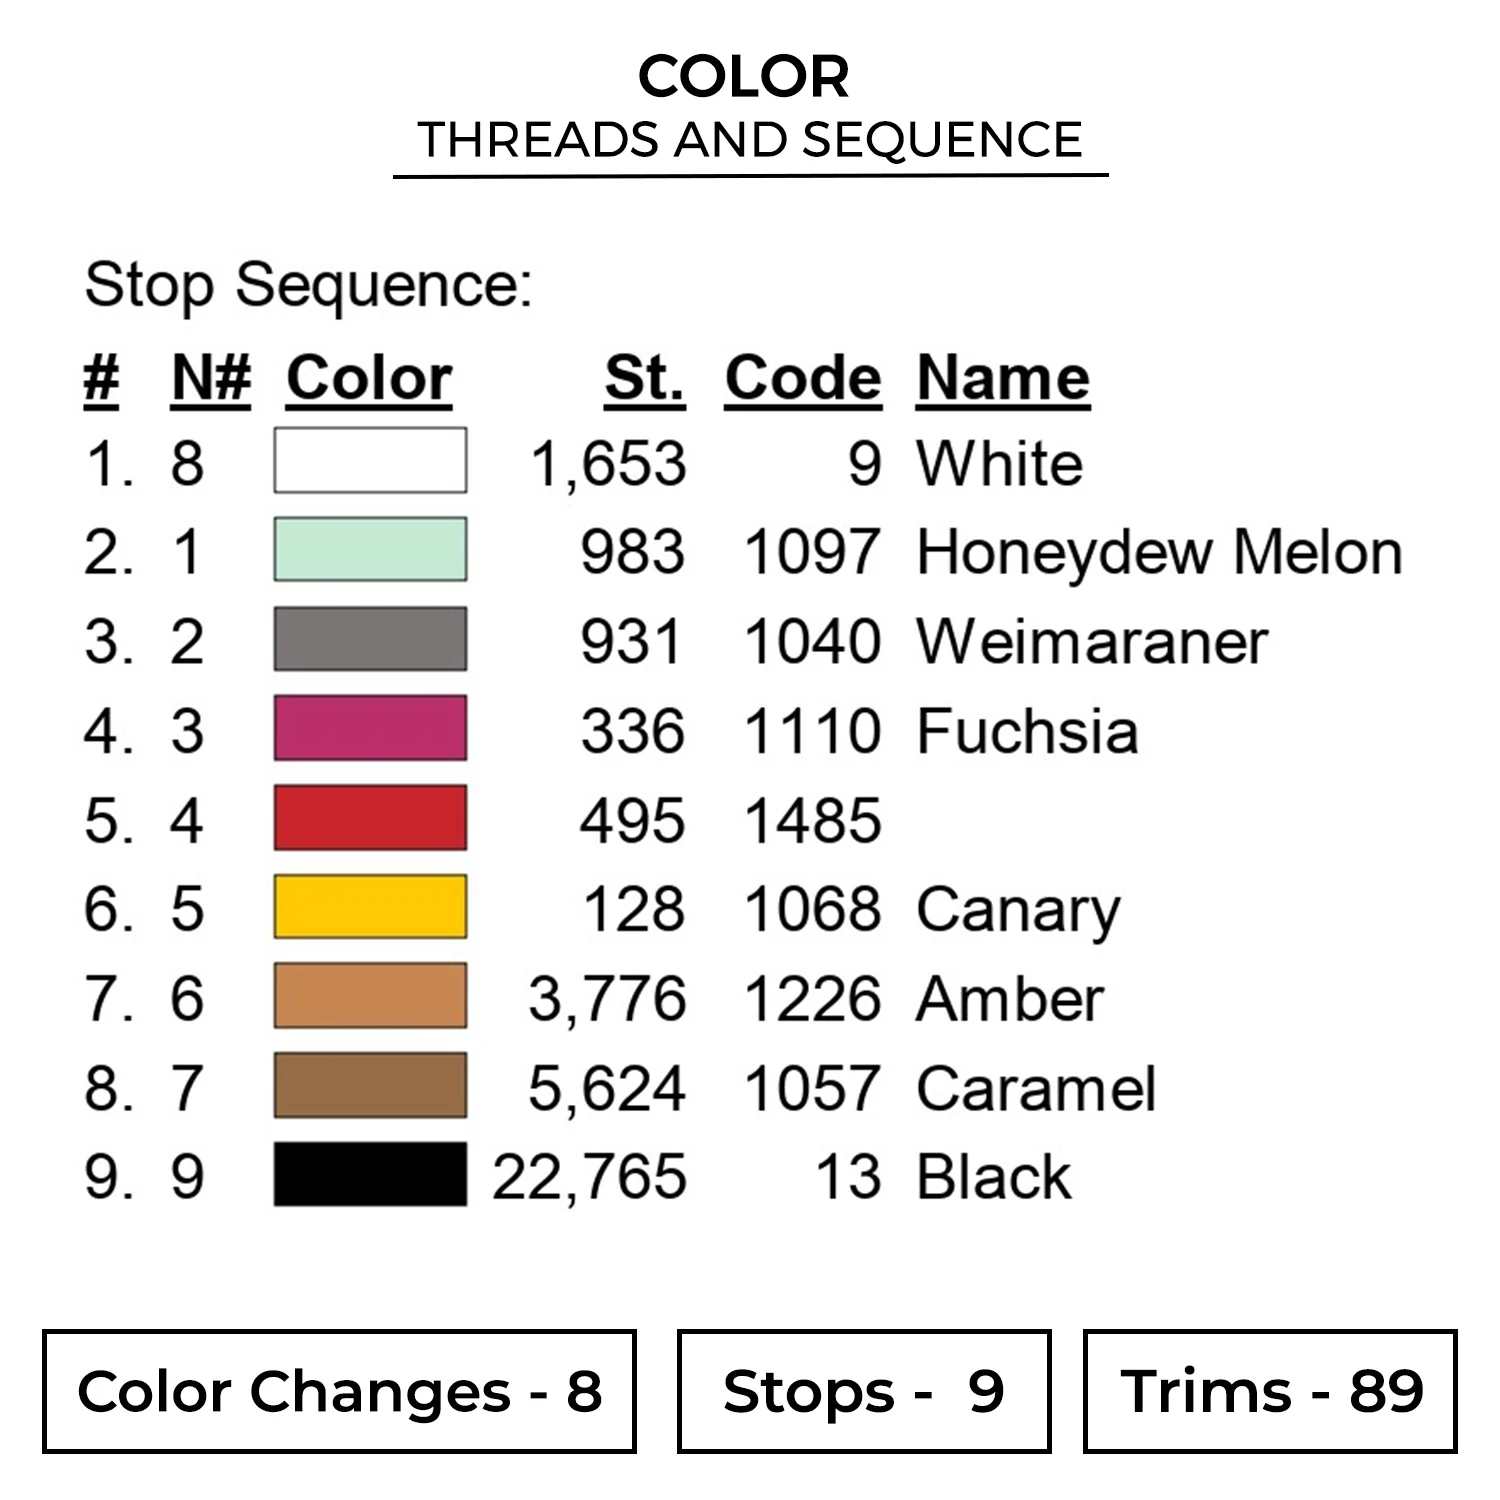The image size is (1500, 1500).
Task: Select the Trims - 89 box
Action: (x=1270, y=1391)
